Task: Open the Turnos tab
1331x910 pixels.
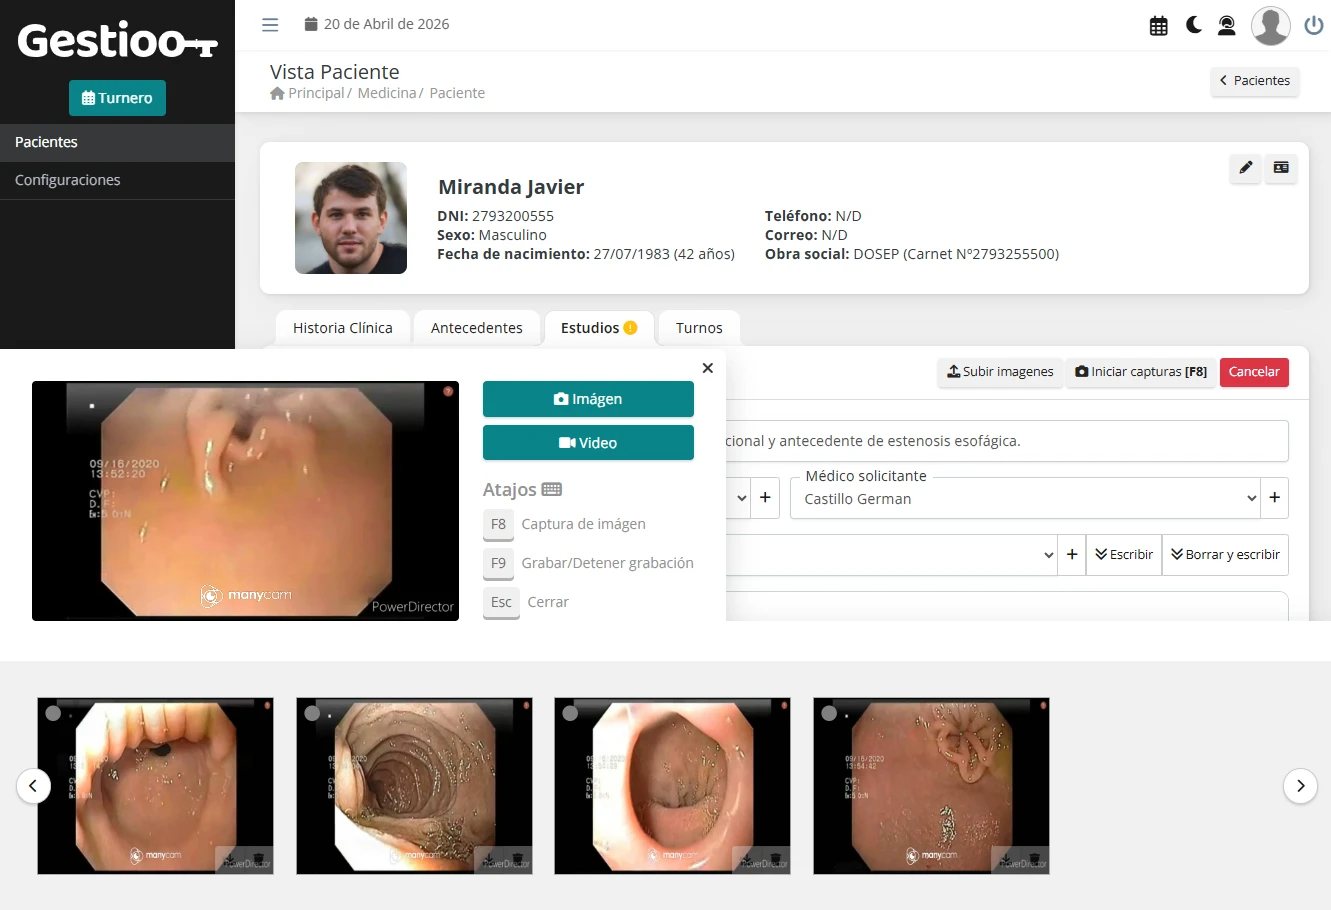Action: point(699,328)
